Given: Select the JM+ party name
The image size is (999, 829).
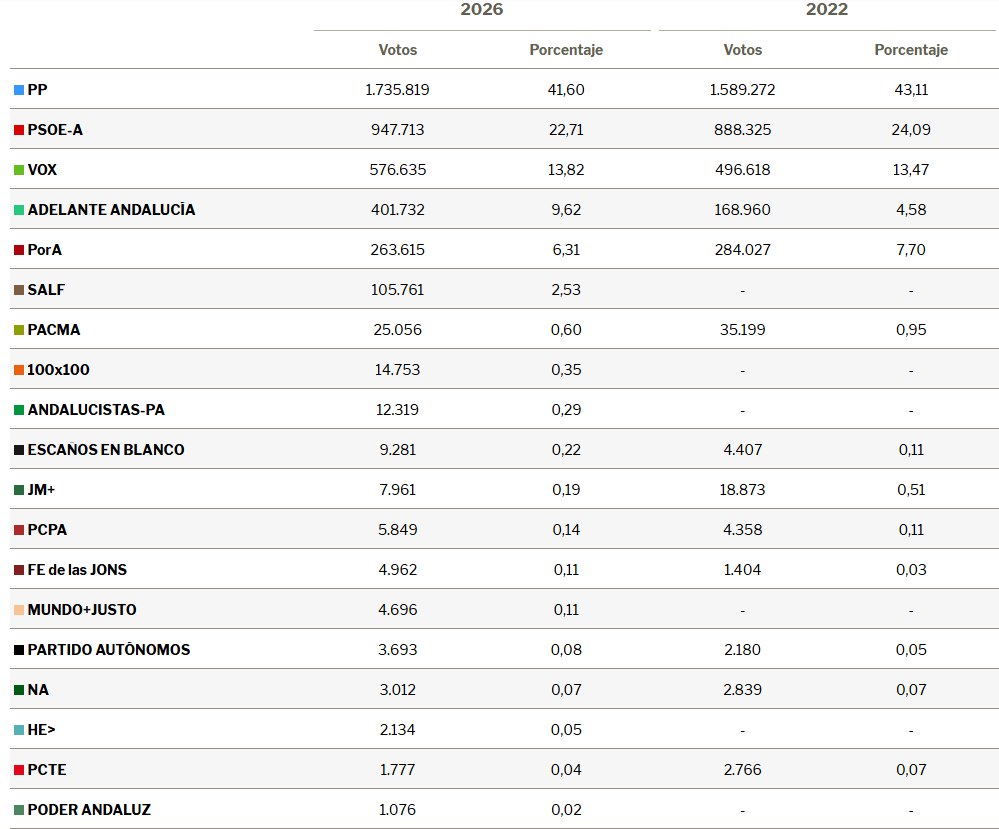Looking at the screenshot, I should pos(41,490).
